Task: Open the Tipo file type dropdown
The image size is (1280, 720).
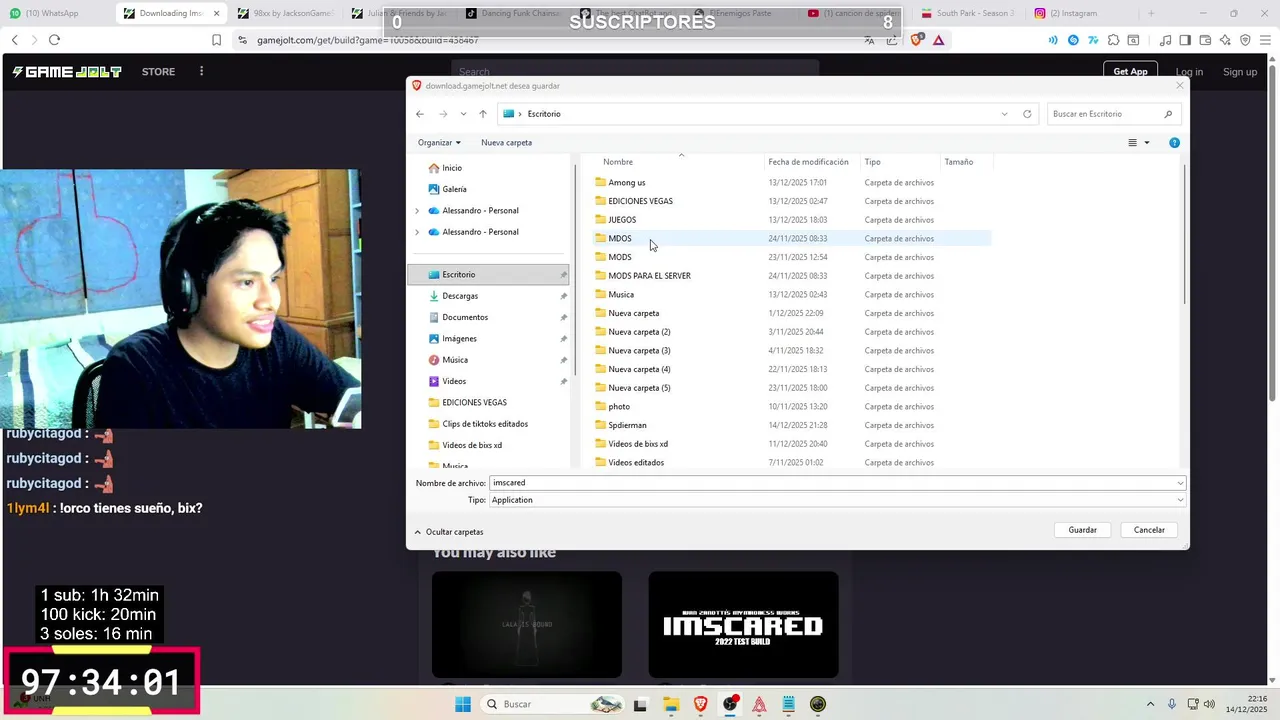Action: (837, 500)
